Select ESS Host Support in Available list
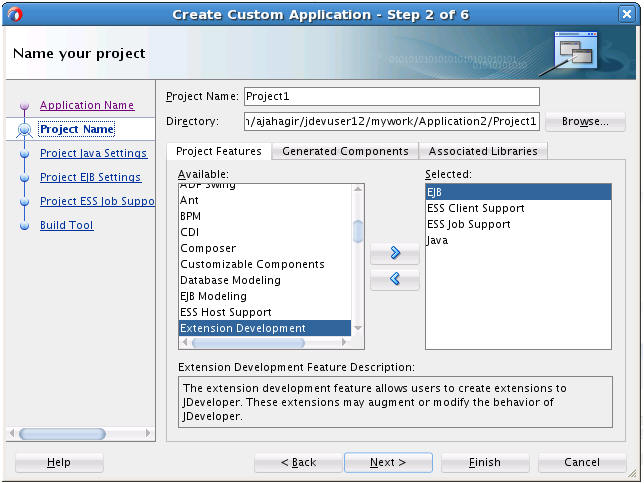The image size is (644, 483). click(x=265, y=312)
